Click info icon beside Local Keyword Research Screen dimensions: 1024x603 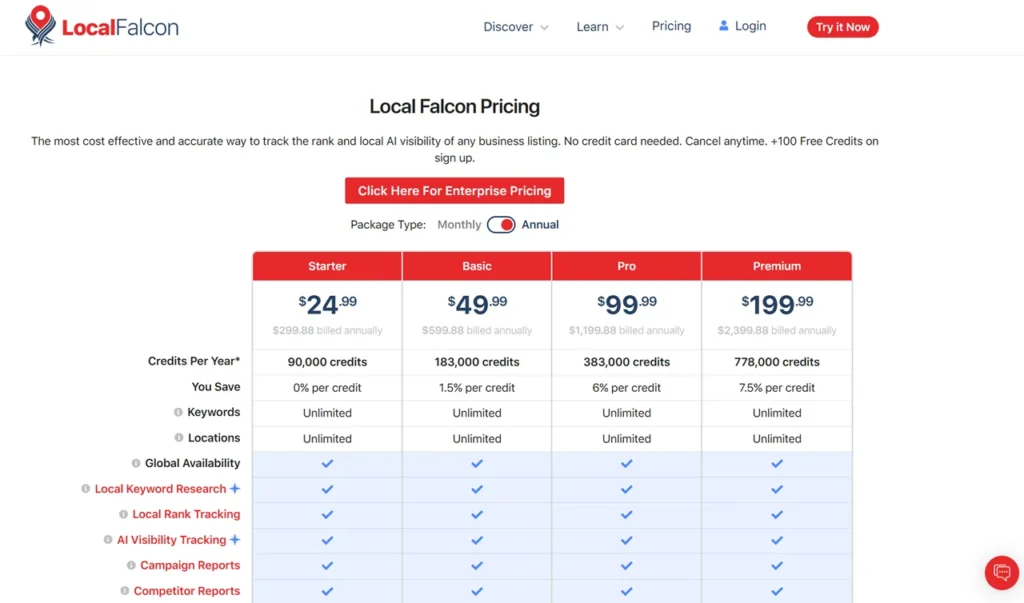pos(86,489)
